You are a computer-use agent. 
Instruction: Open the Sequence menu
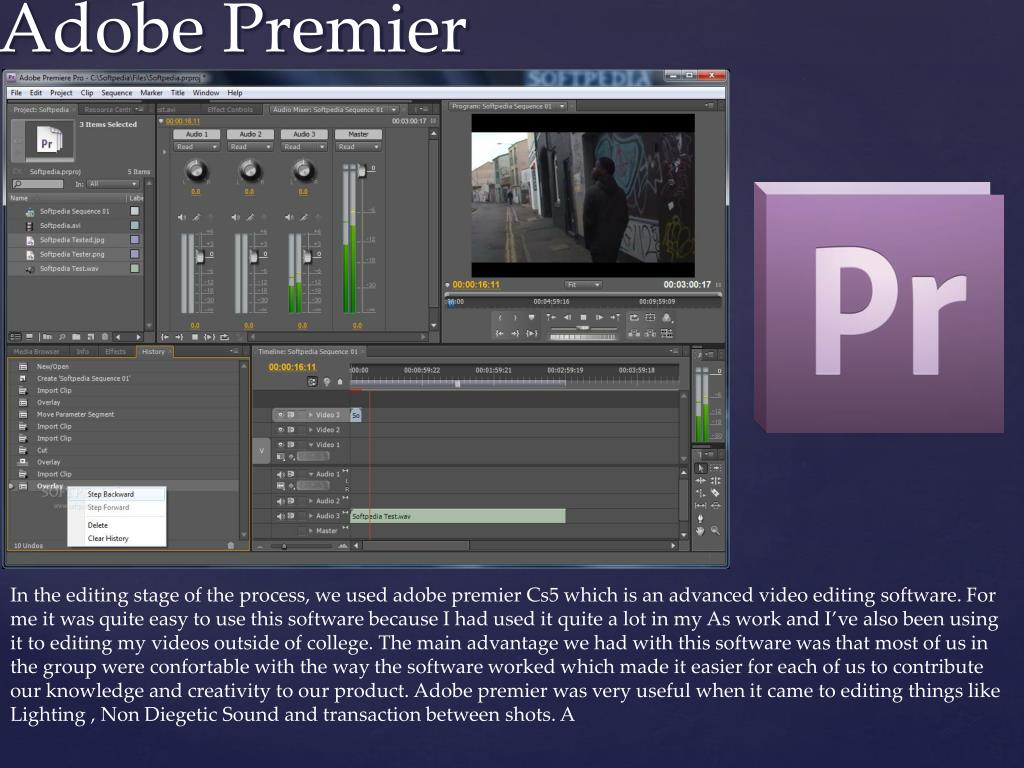[x=116, y=93]
